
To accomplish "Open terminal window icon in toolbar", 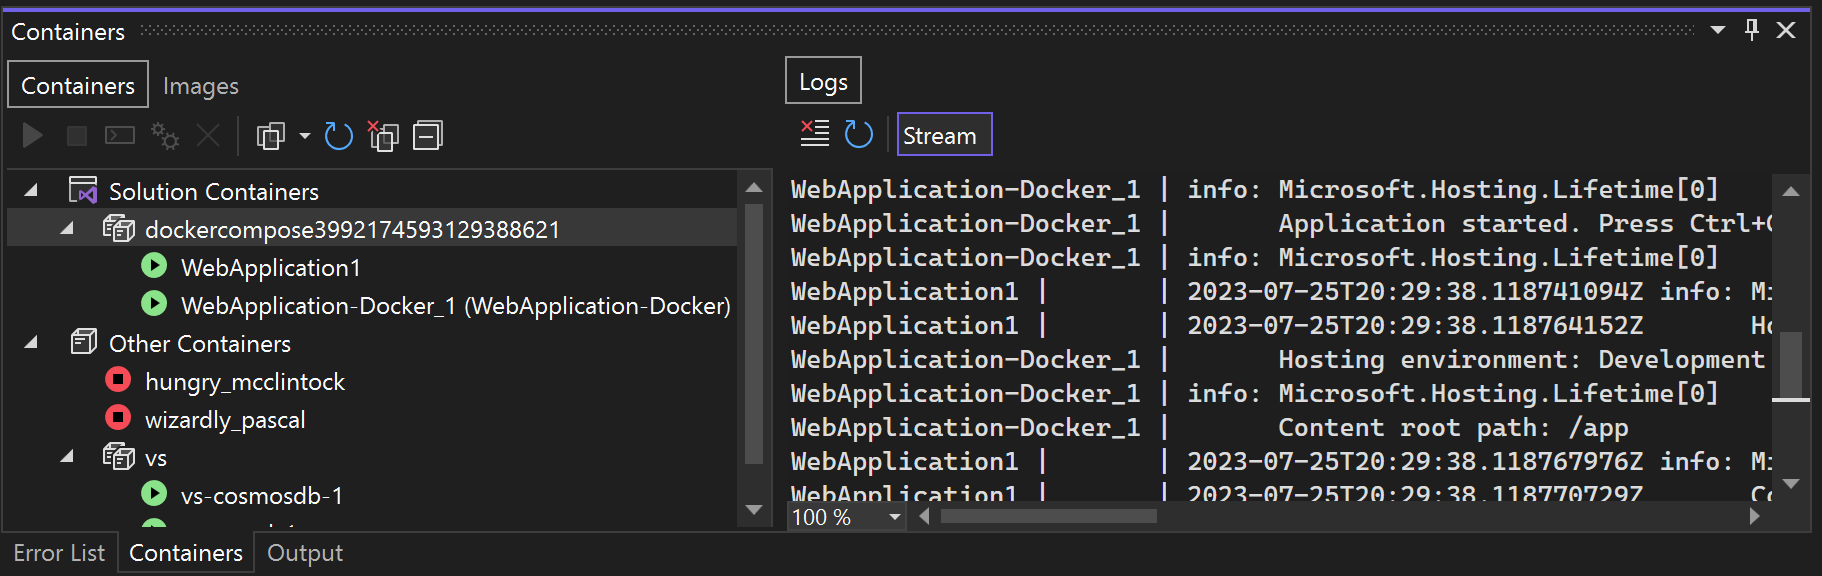I will [x=120, y=135].
